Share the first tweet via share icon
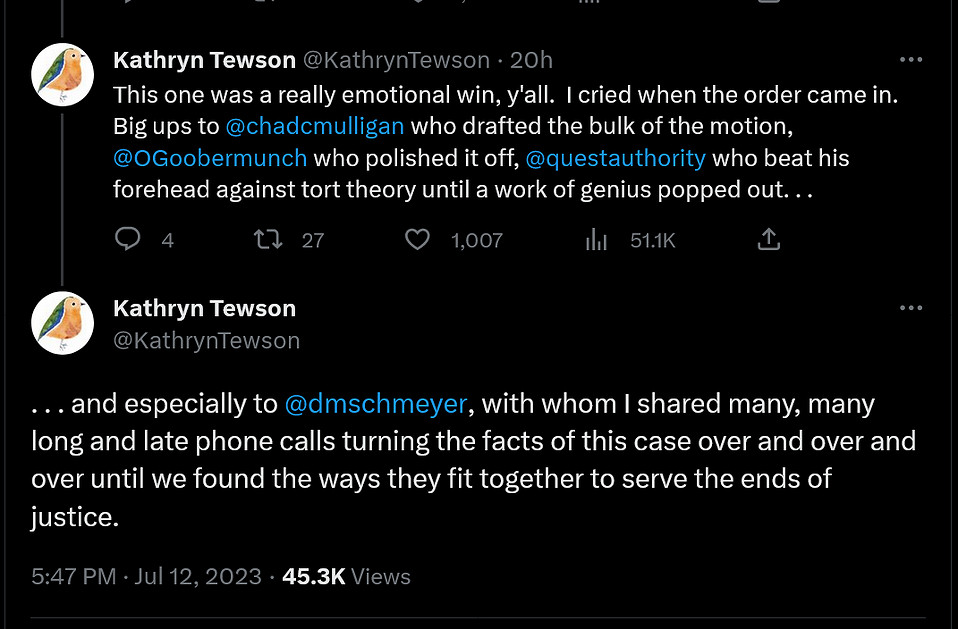 [x=768, y=240]
